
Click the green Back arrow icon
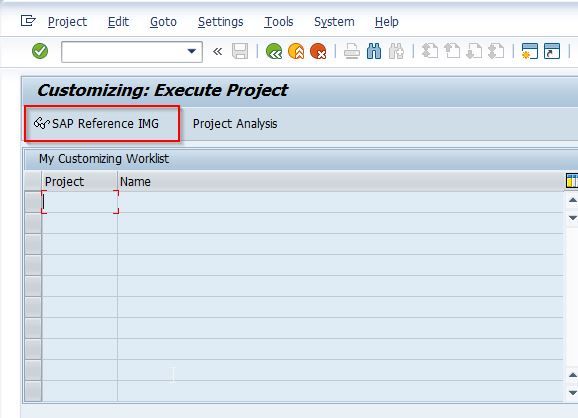coord(274,51)
